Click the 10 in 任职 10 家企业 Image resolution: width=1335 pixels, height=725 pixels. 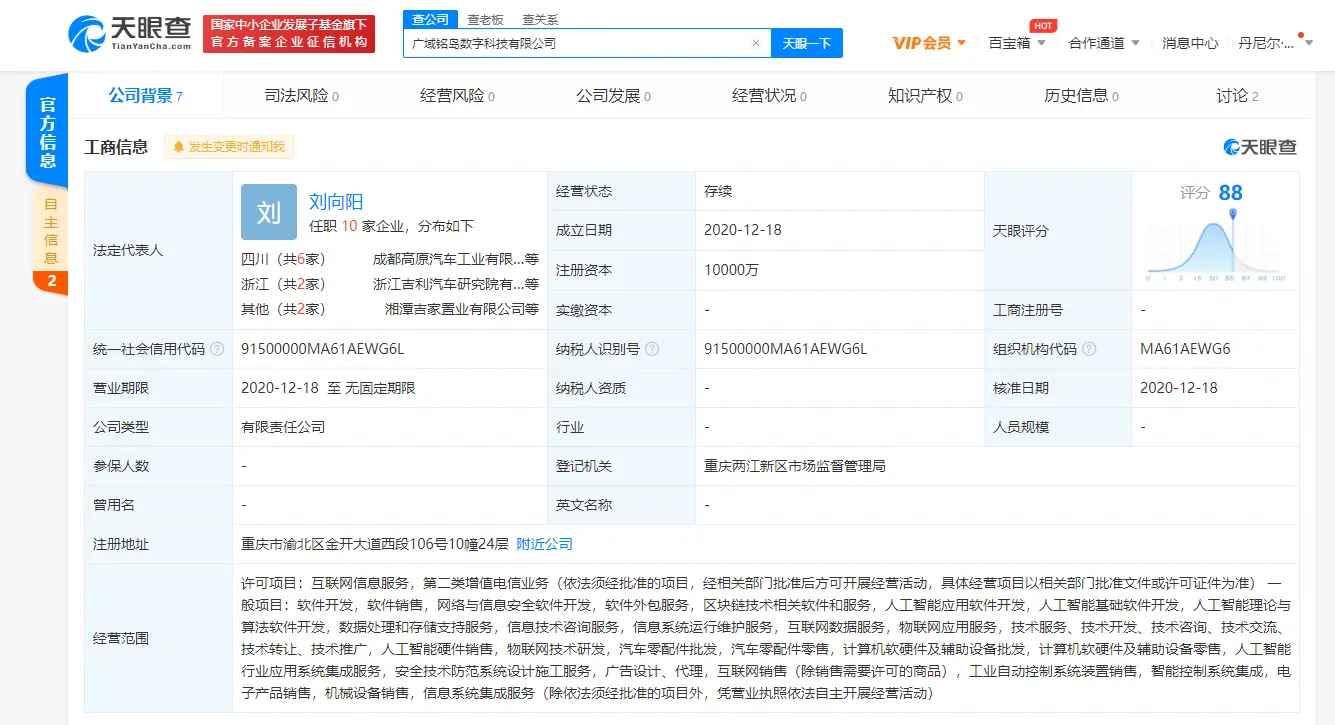349,226
